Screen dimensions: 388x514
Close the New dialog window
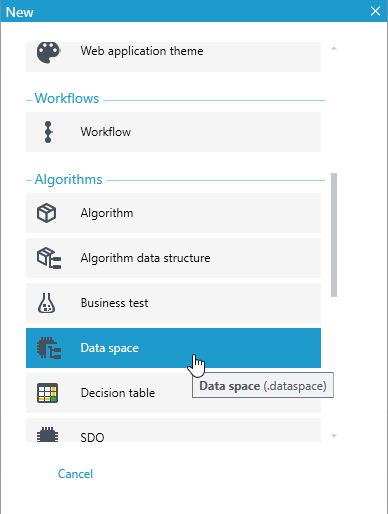(x=376, y=11)
